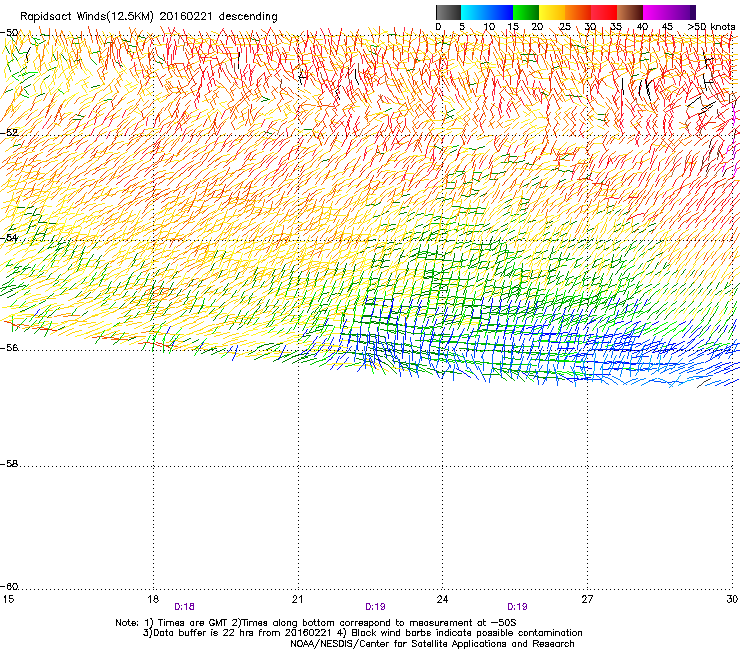Click the '-60' latitude axis label

click(x=9, y=587)
